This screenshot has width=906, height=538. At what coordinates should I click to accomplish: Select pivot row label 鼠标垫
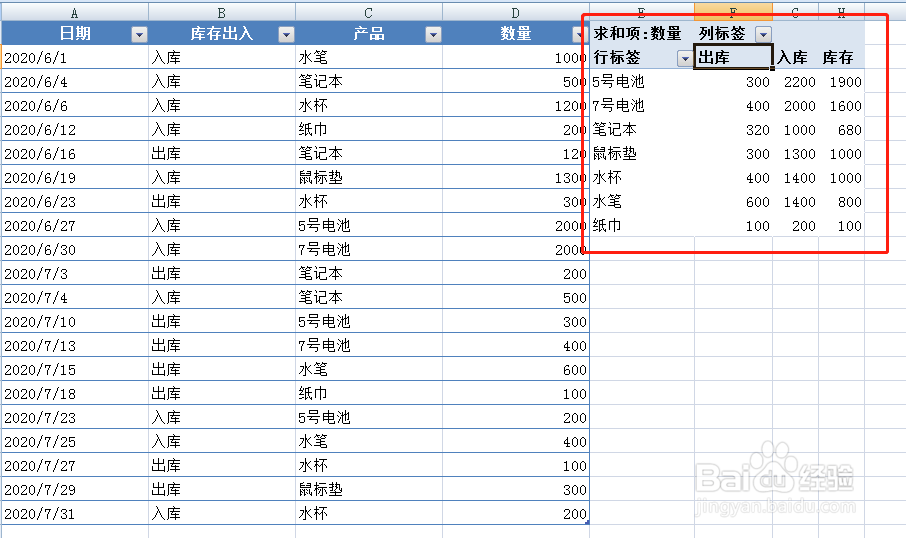[x=641, y=154]
